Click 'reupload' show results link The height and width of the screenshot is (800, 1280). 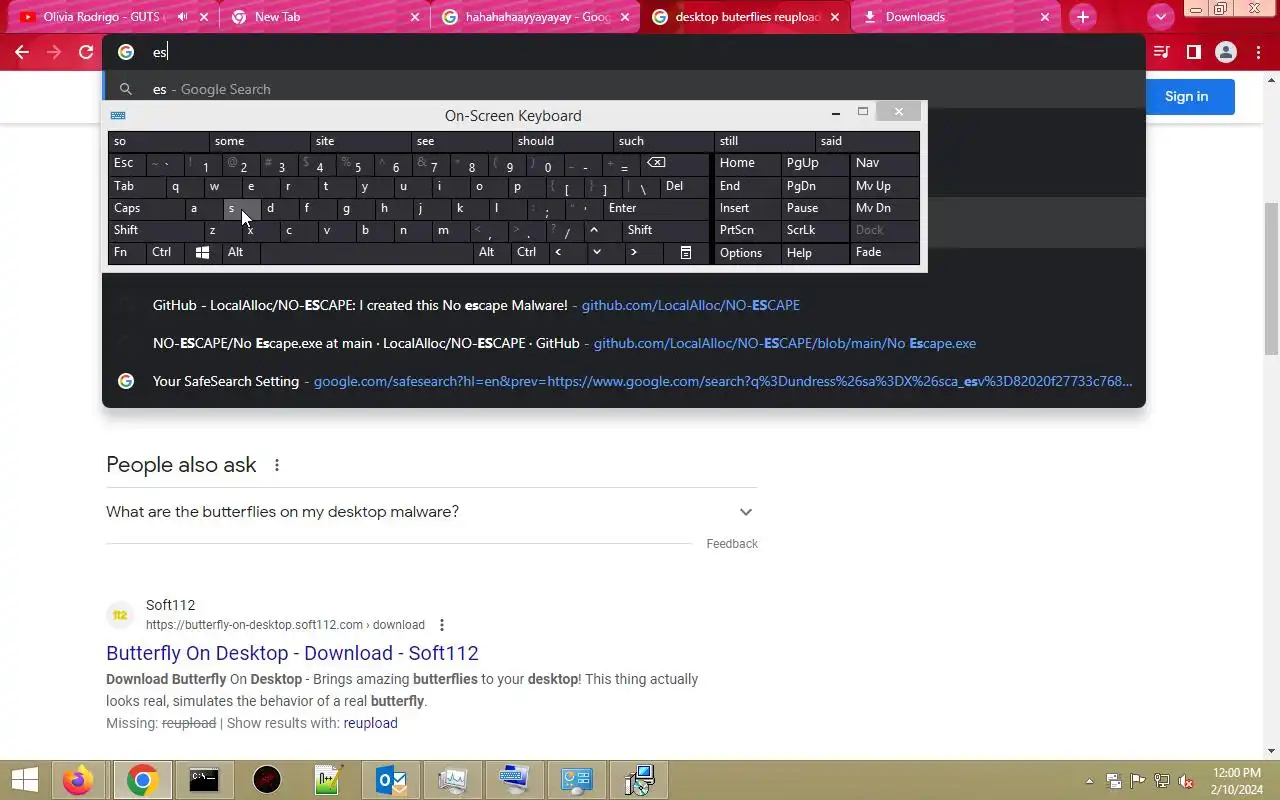370,723
